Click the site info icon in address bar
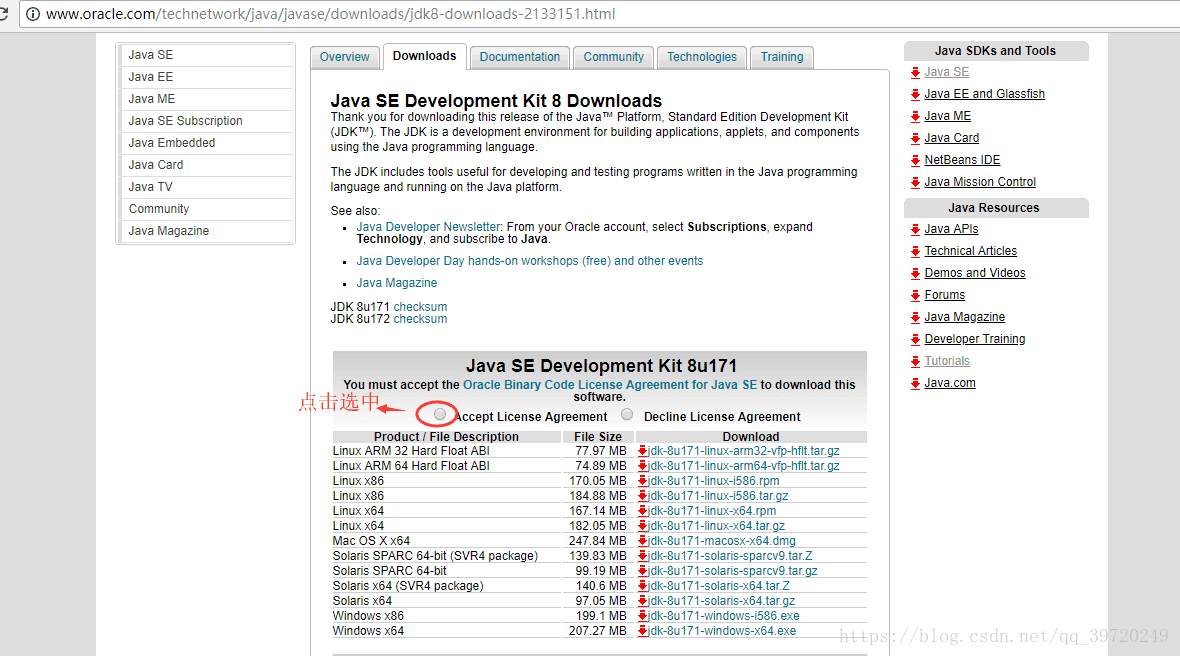1180x656 pixels. click(33, 14)
